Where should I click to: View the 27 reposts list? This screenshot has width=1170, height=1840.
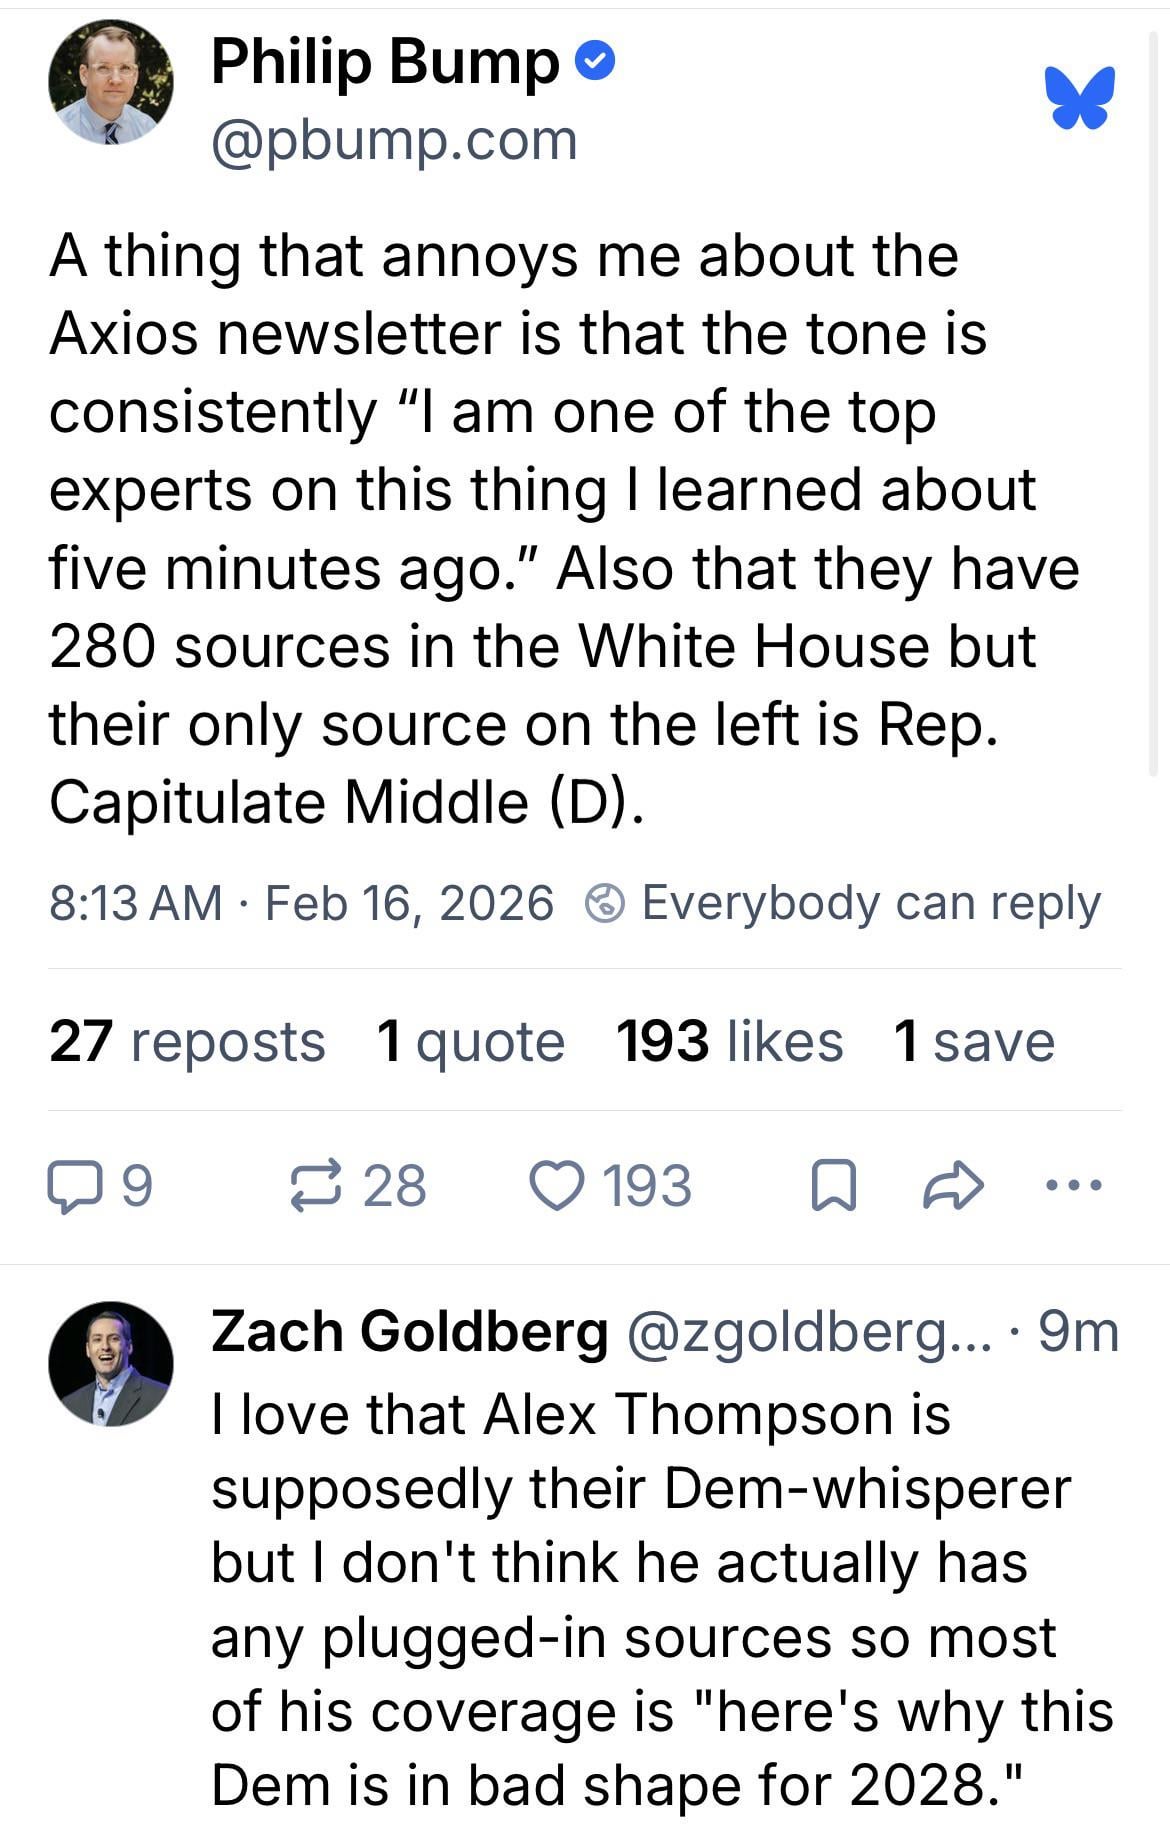pos(187,1041)
